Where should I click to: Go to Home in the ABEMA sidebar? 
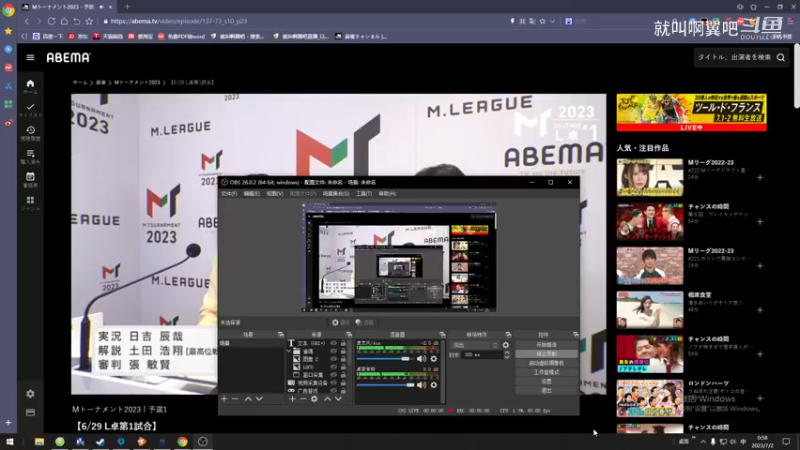[30, 86]
